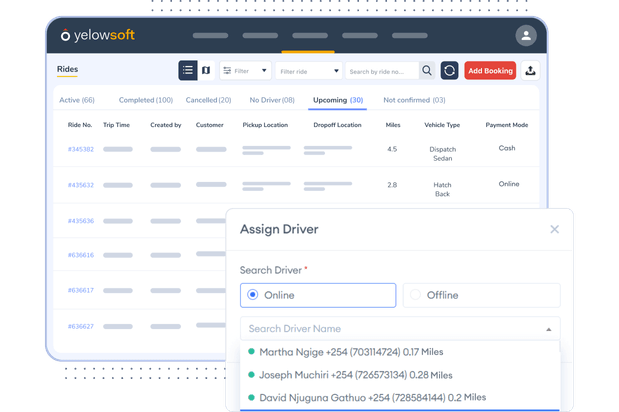Open ride #345382 link
Screen dimensions: 619x412
(81, 149)
